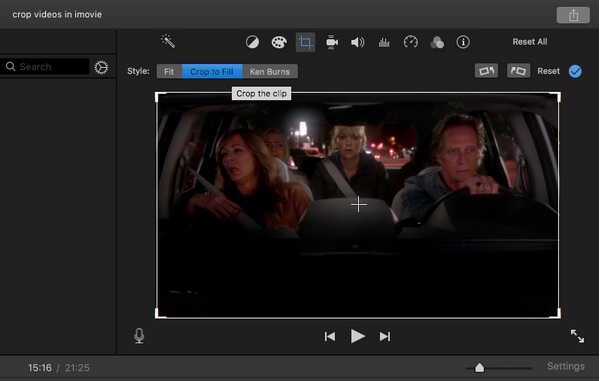Image resolution: width=600 pixels, height=381 pixels.
Task: Click the crosshair in the crop center
Action: 359,204
